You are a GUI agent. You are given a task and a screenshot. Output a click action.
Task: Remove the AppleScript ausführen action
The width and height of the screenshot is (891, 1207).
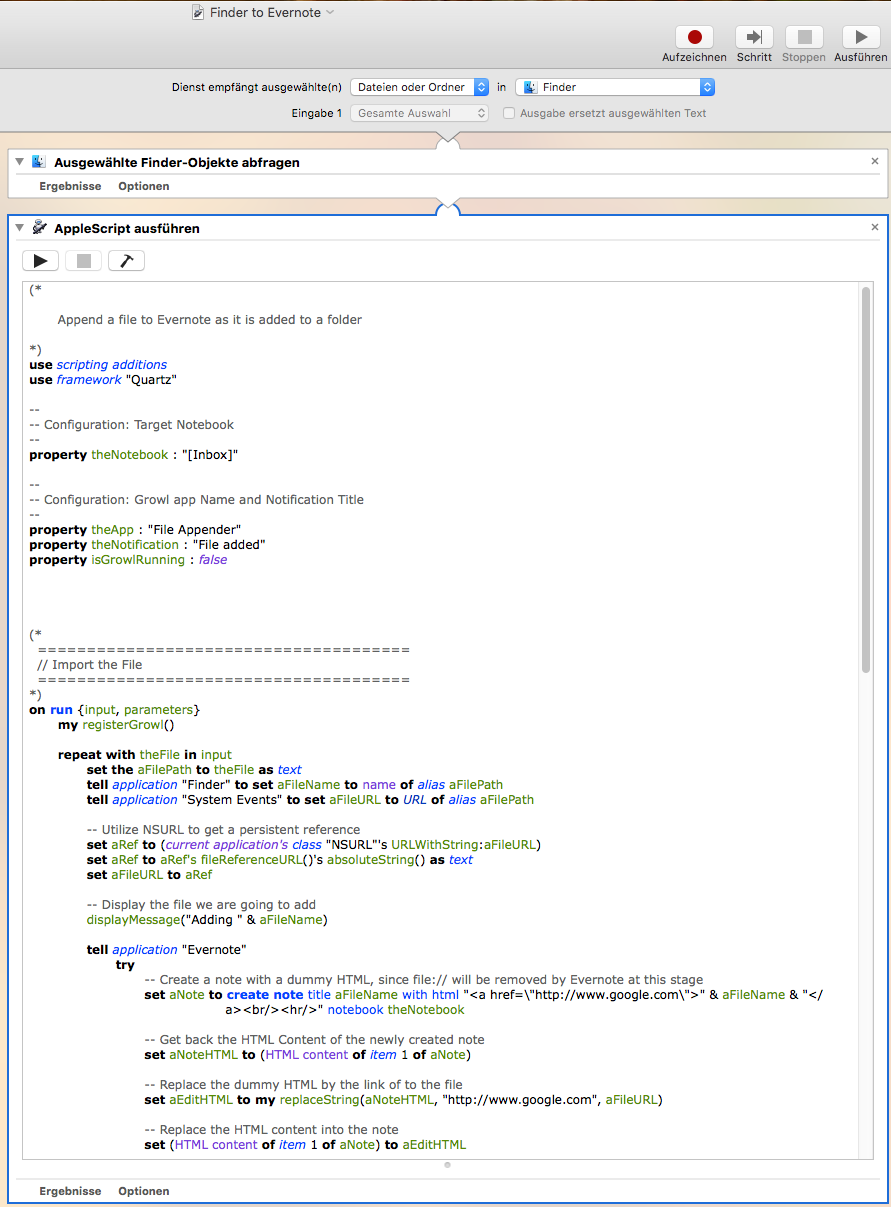875,228
